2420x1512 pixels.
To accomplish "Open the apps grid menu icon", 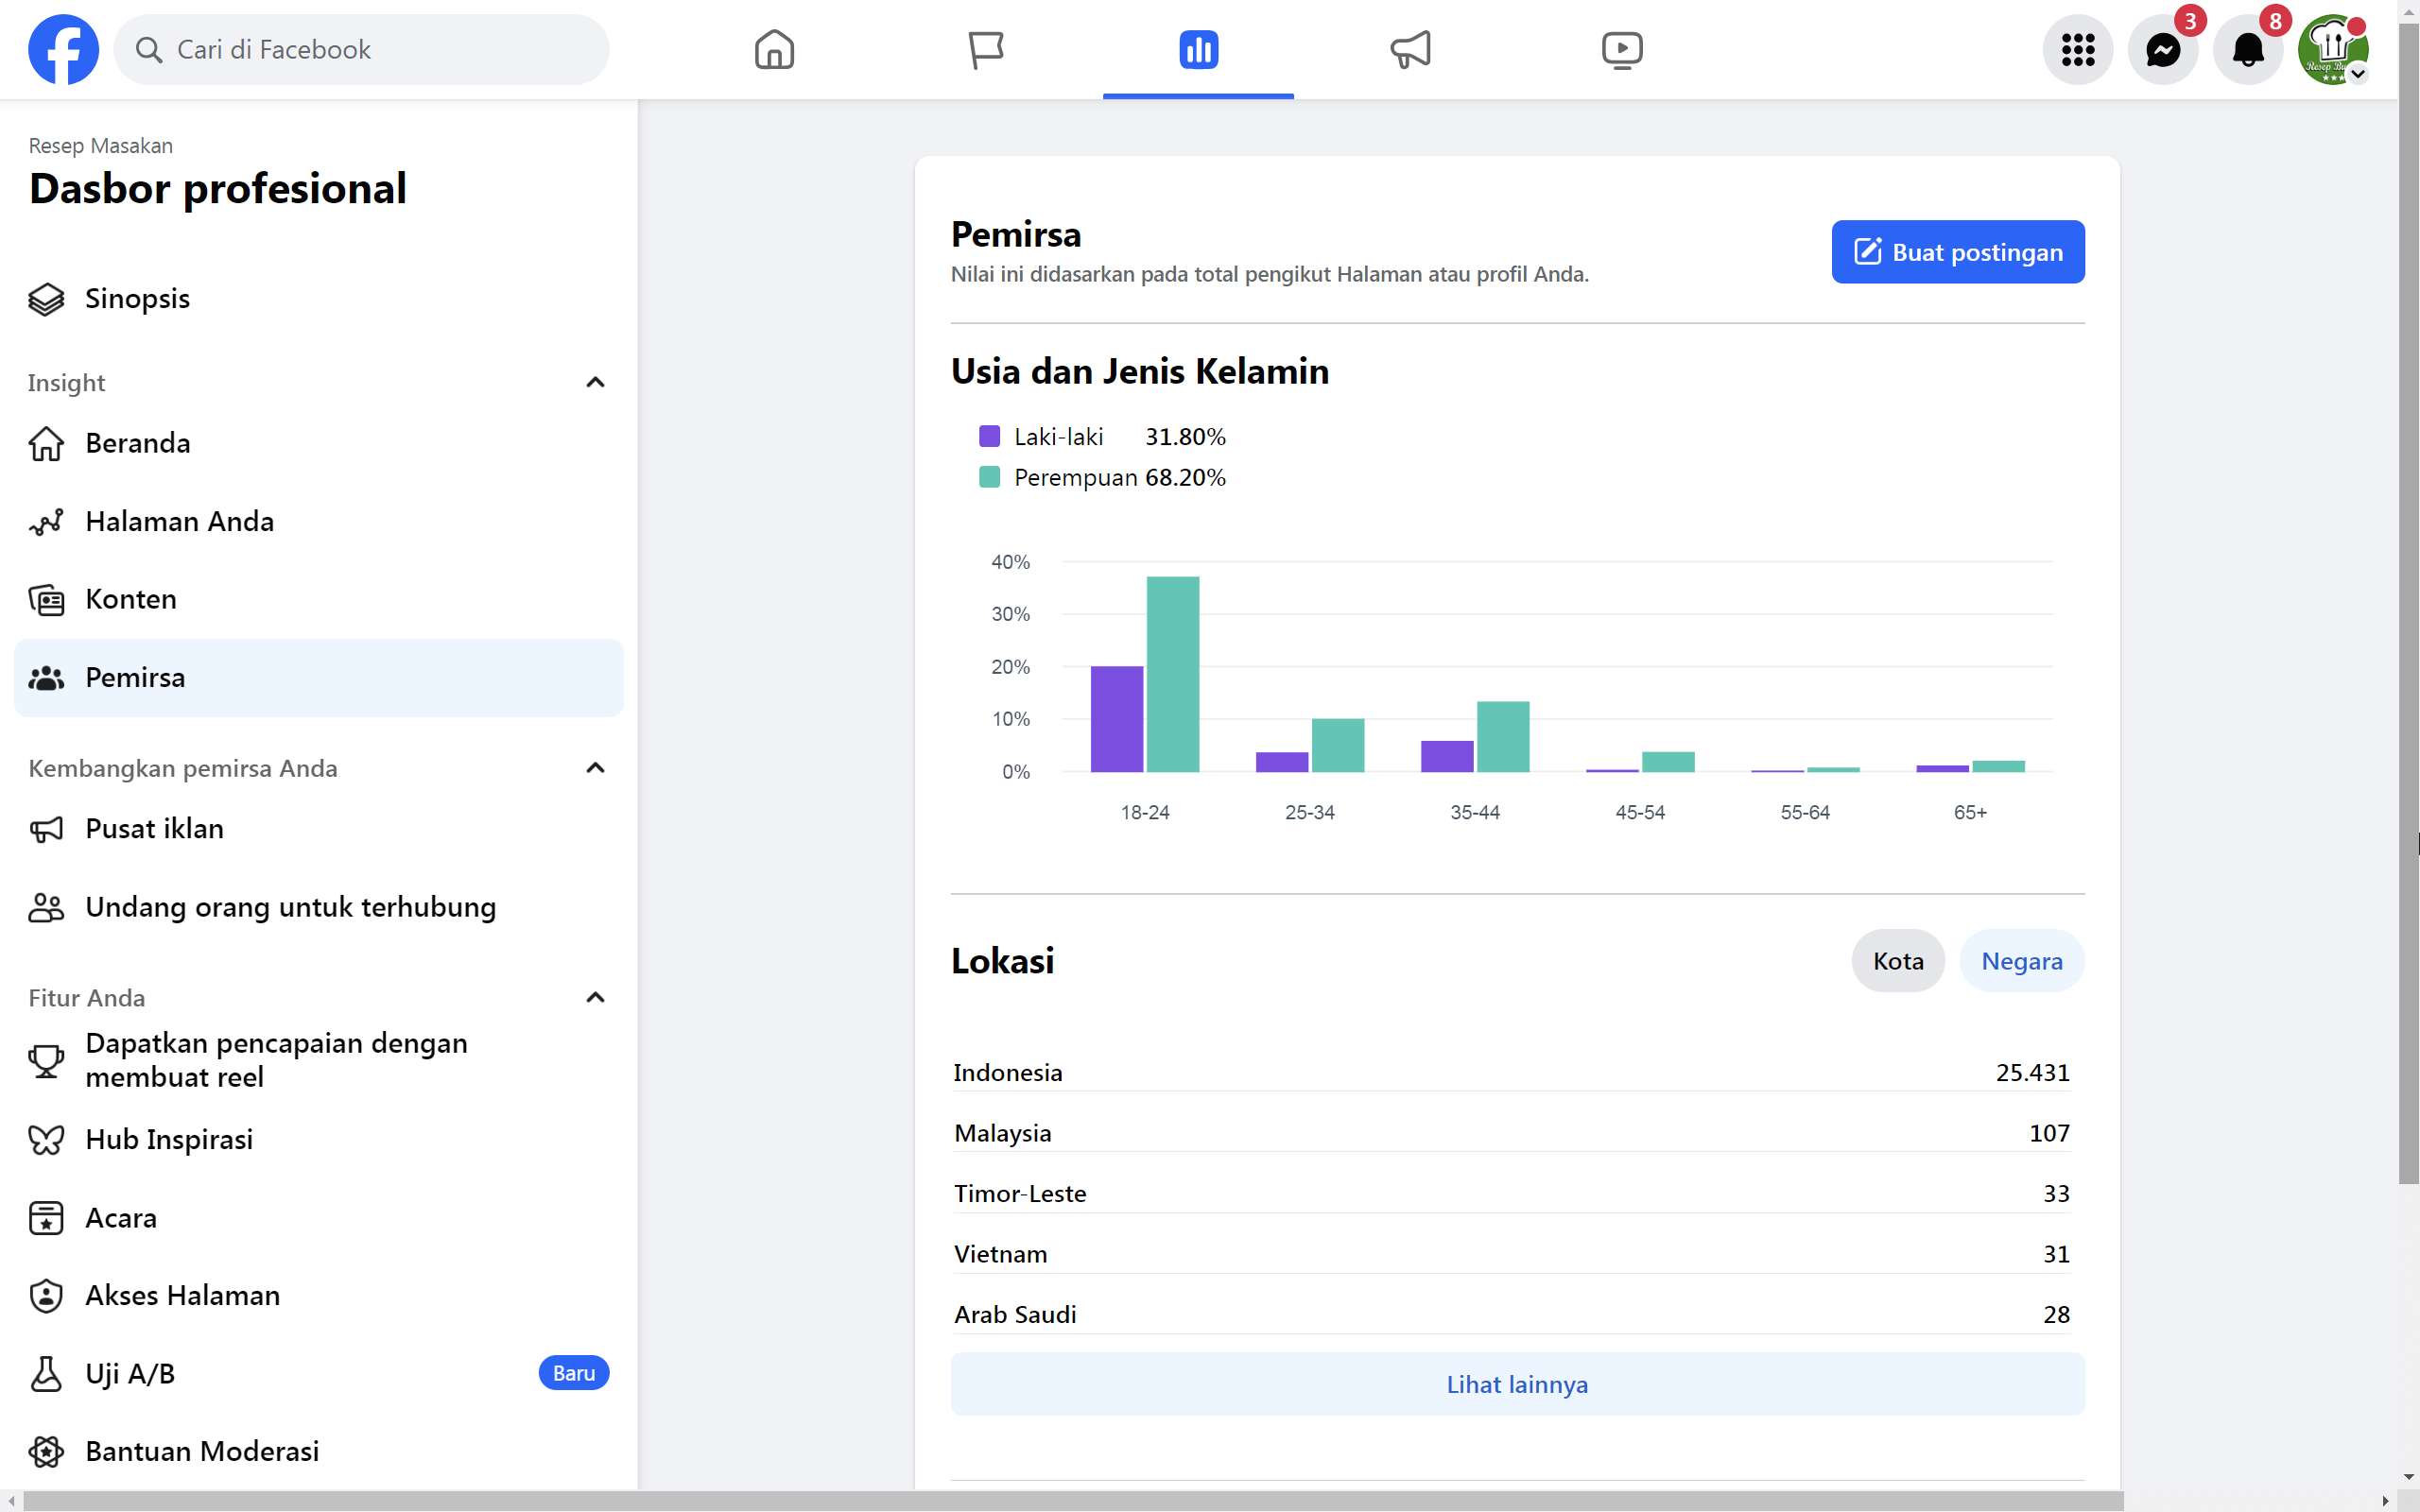I will coord(2078,48).
